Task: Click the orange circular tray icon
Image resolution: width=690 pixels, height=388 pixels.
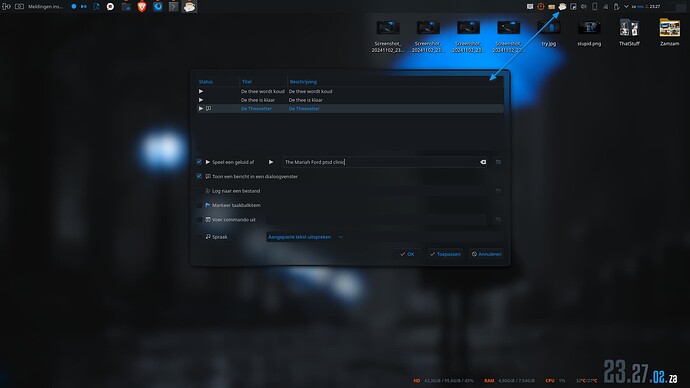Action: coord(541,7)
